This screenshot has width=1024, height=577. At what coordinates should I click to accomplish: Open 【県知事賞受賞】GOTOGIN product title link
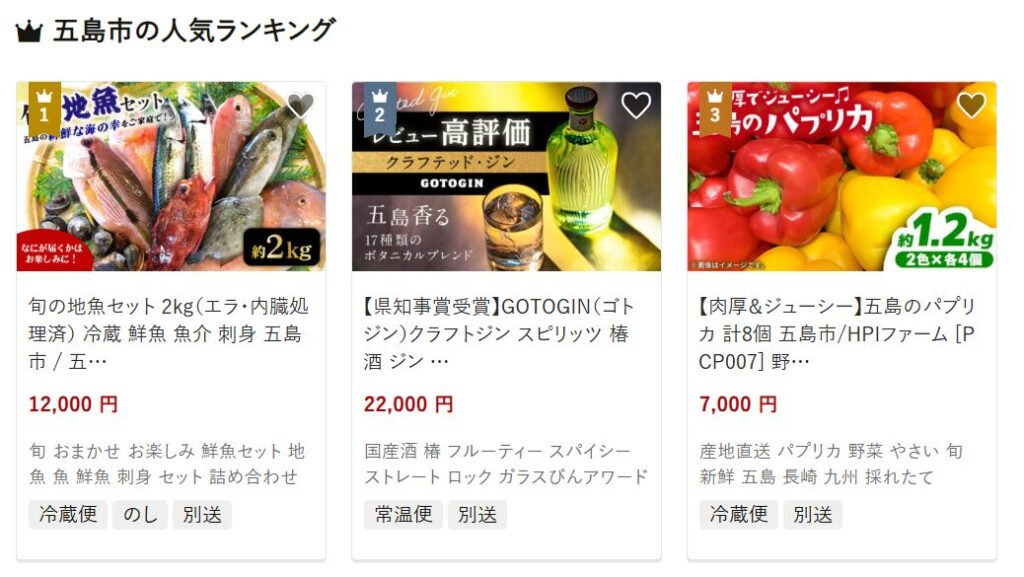pos(499,334)
